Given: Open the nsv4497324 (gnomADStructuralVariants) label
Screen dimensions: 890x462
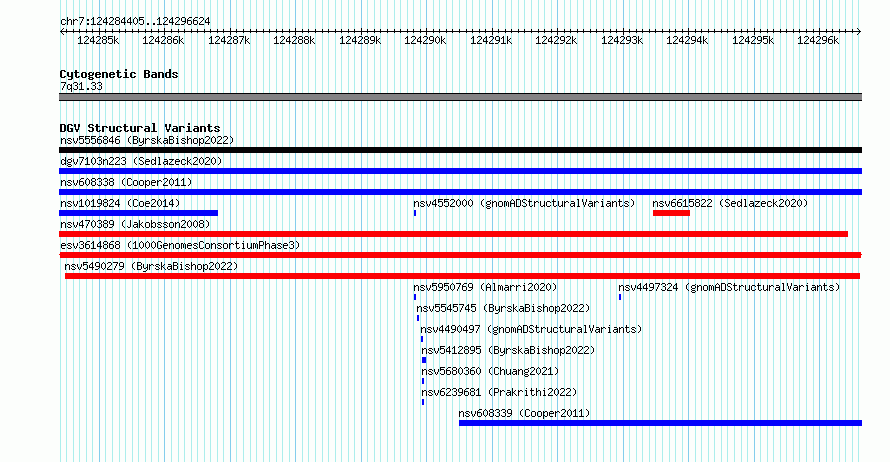Looking at the screenshot, I should pos(729,287).
